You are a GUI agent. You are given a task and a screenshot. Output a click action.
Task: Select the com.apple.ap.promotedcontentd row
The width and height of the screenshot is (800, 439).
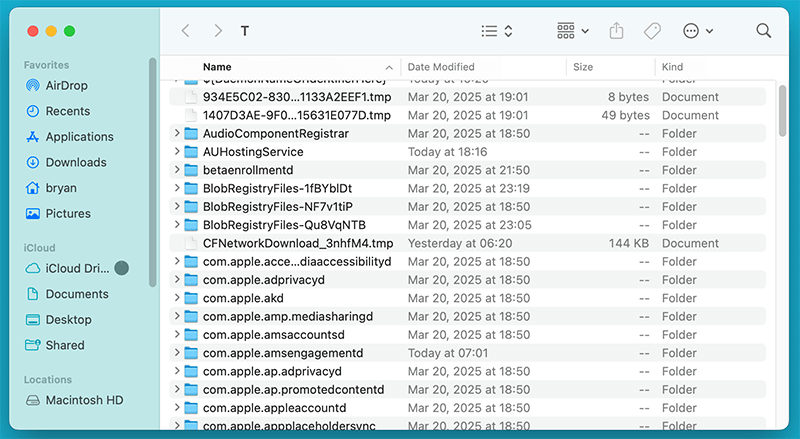coord(467,390)
